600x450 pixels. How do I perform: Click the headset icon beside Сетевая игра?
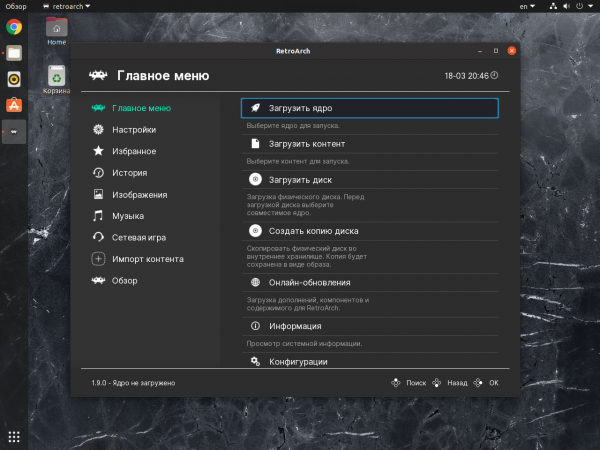tap(98, 237)
